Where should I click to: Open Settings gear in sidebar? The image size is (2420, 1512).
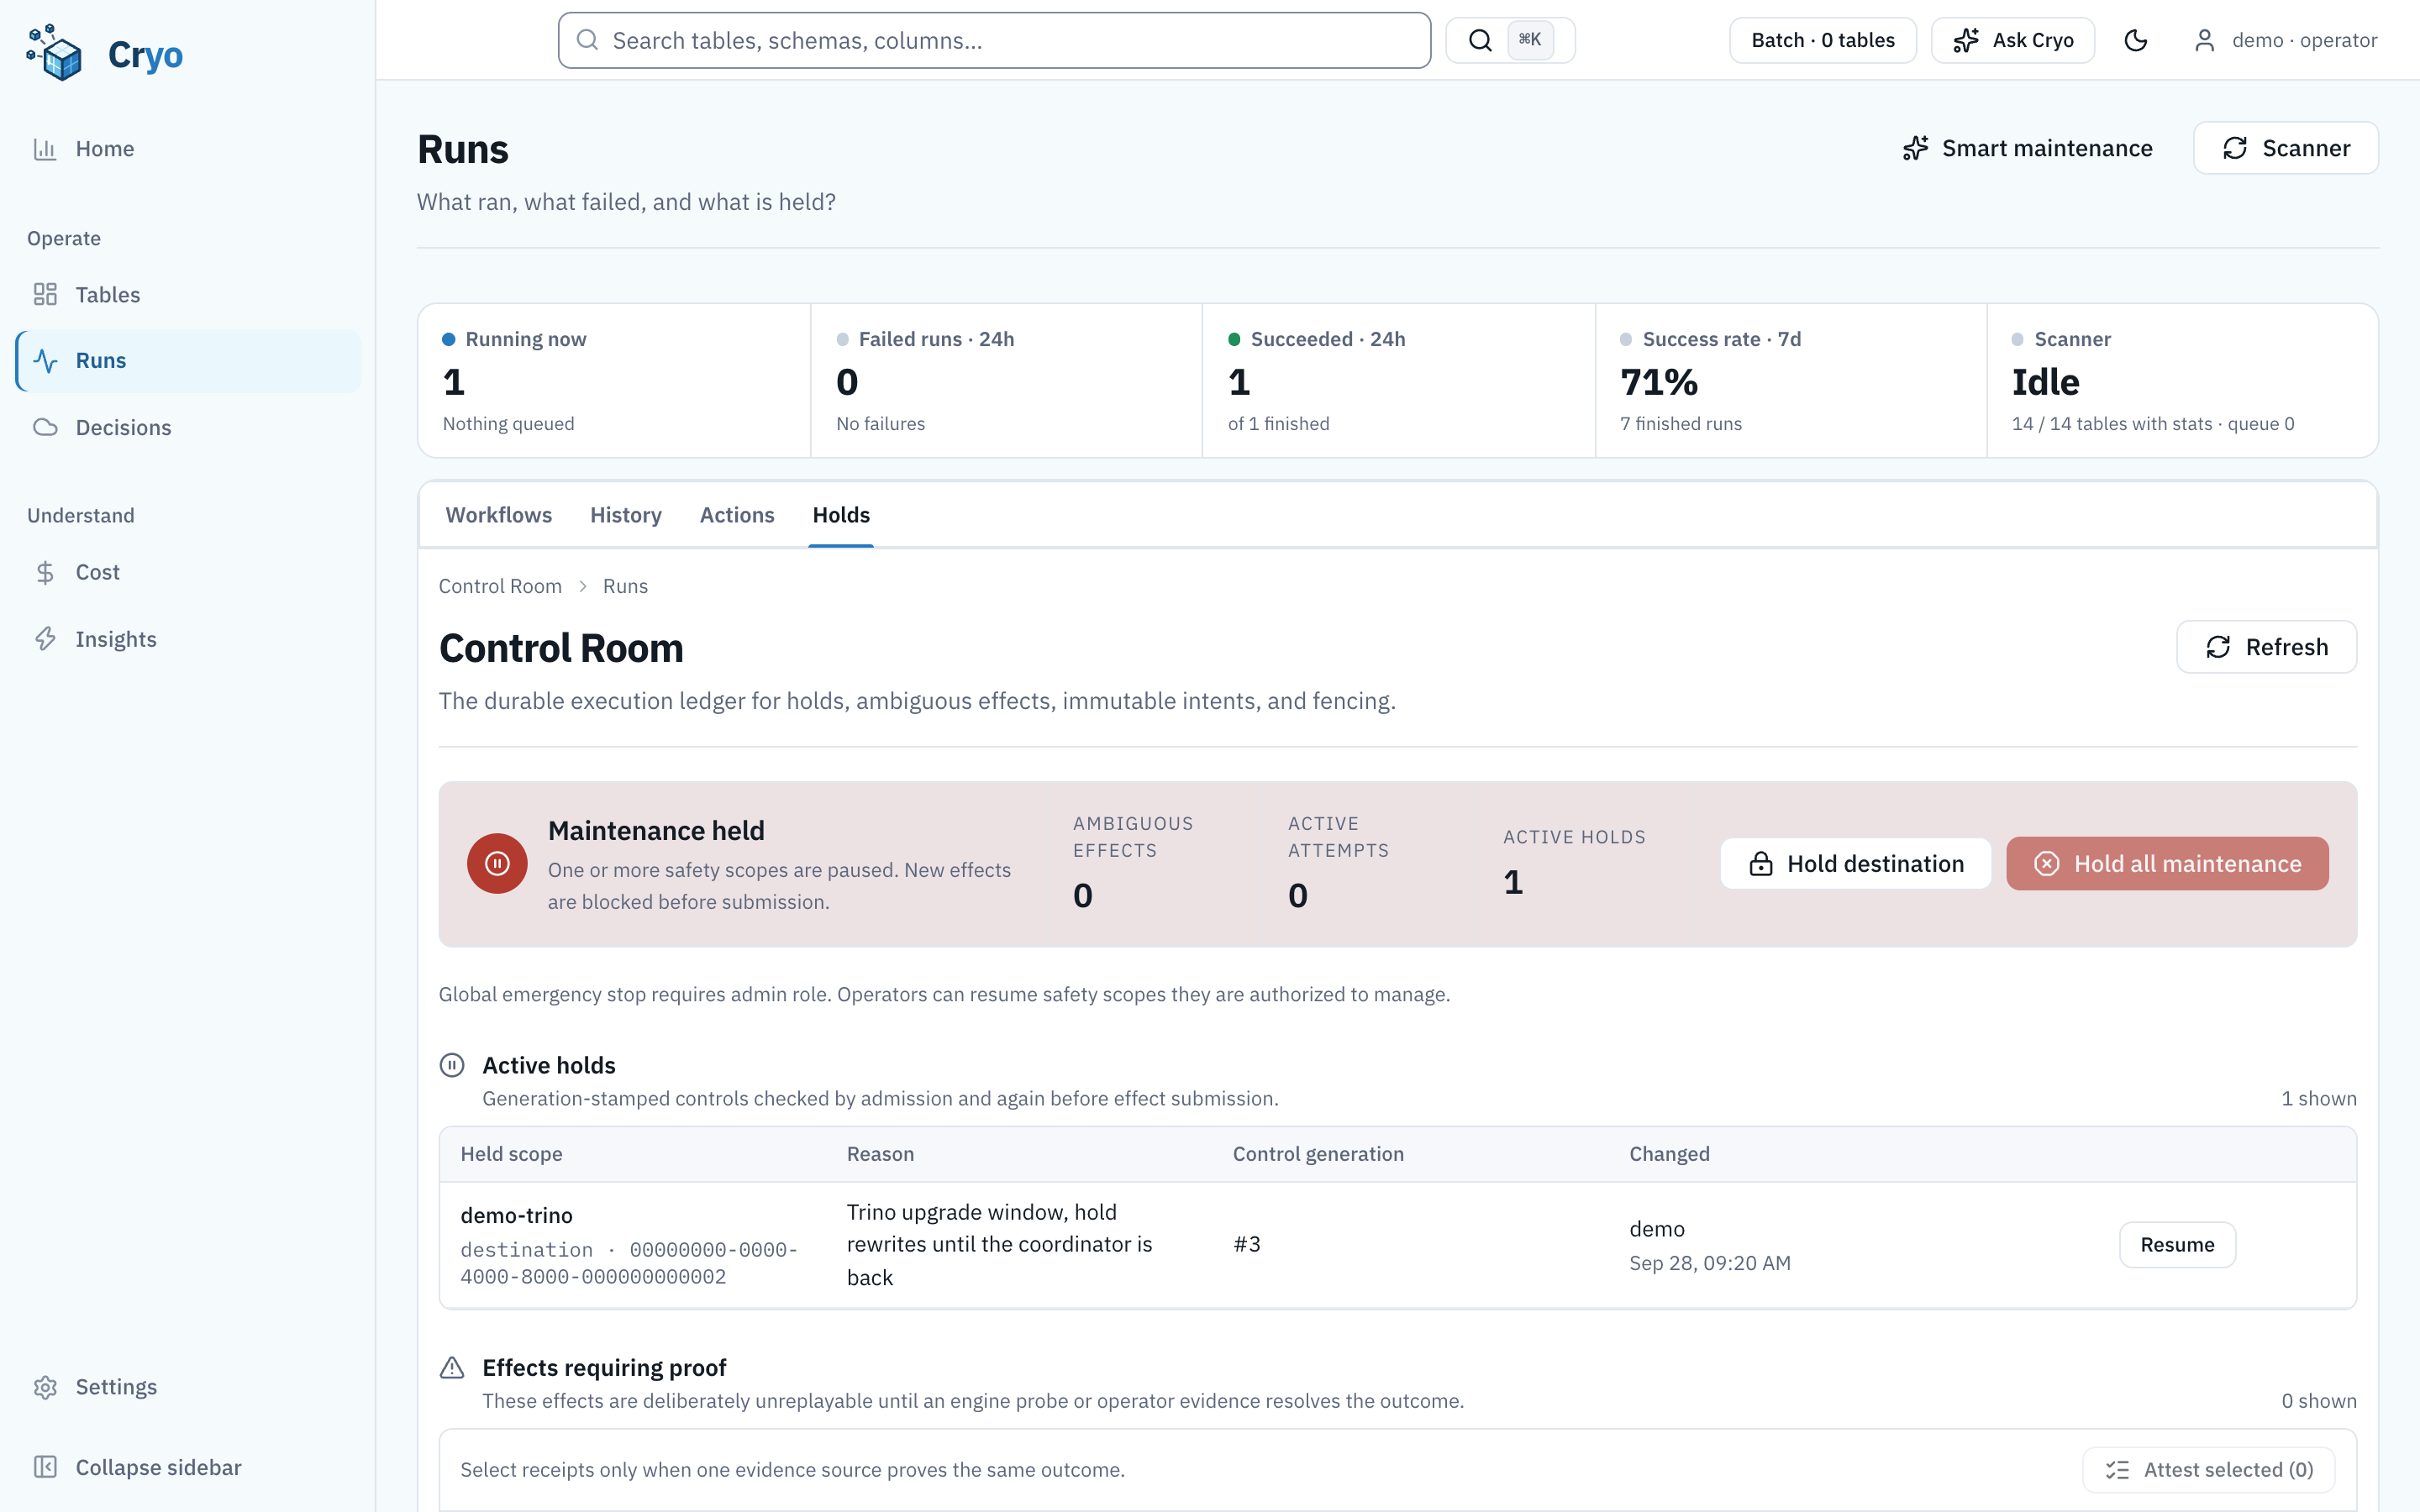(x=188, y=1386)
